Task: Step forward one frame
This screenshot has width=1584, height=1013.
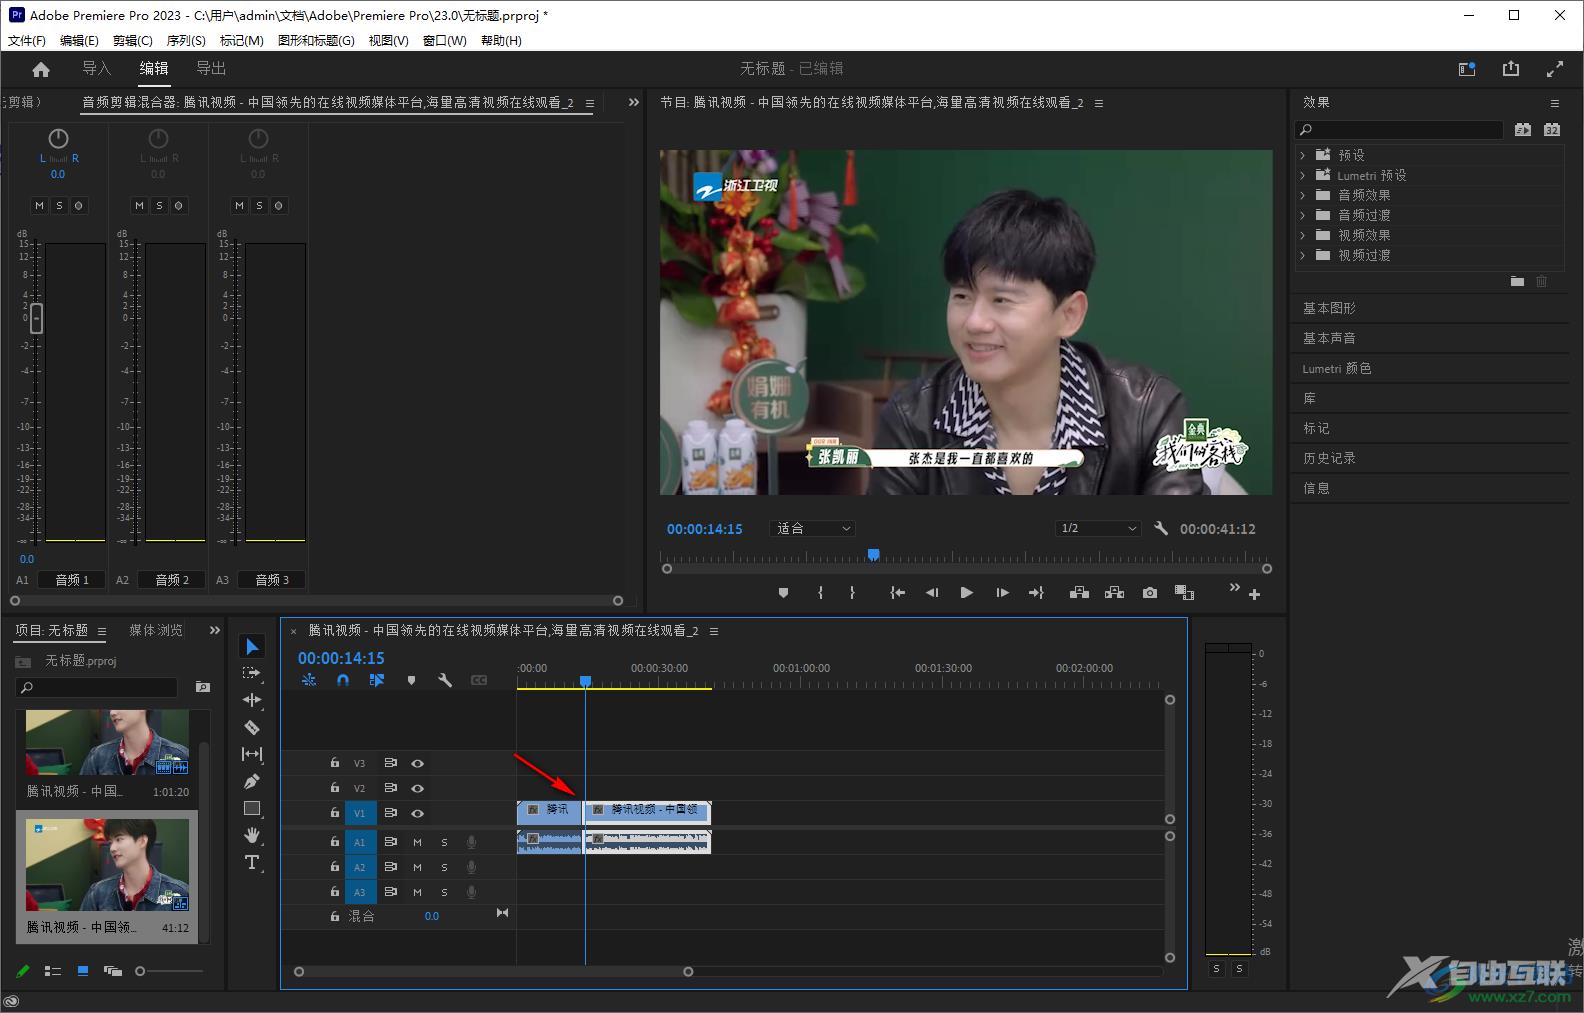Action: tap(1002, 593)
